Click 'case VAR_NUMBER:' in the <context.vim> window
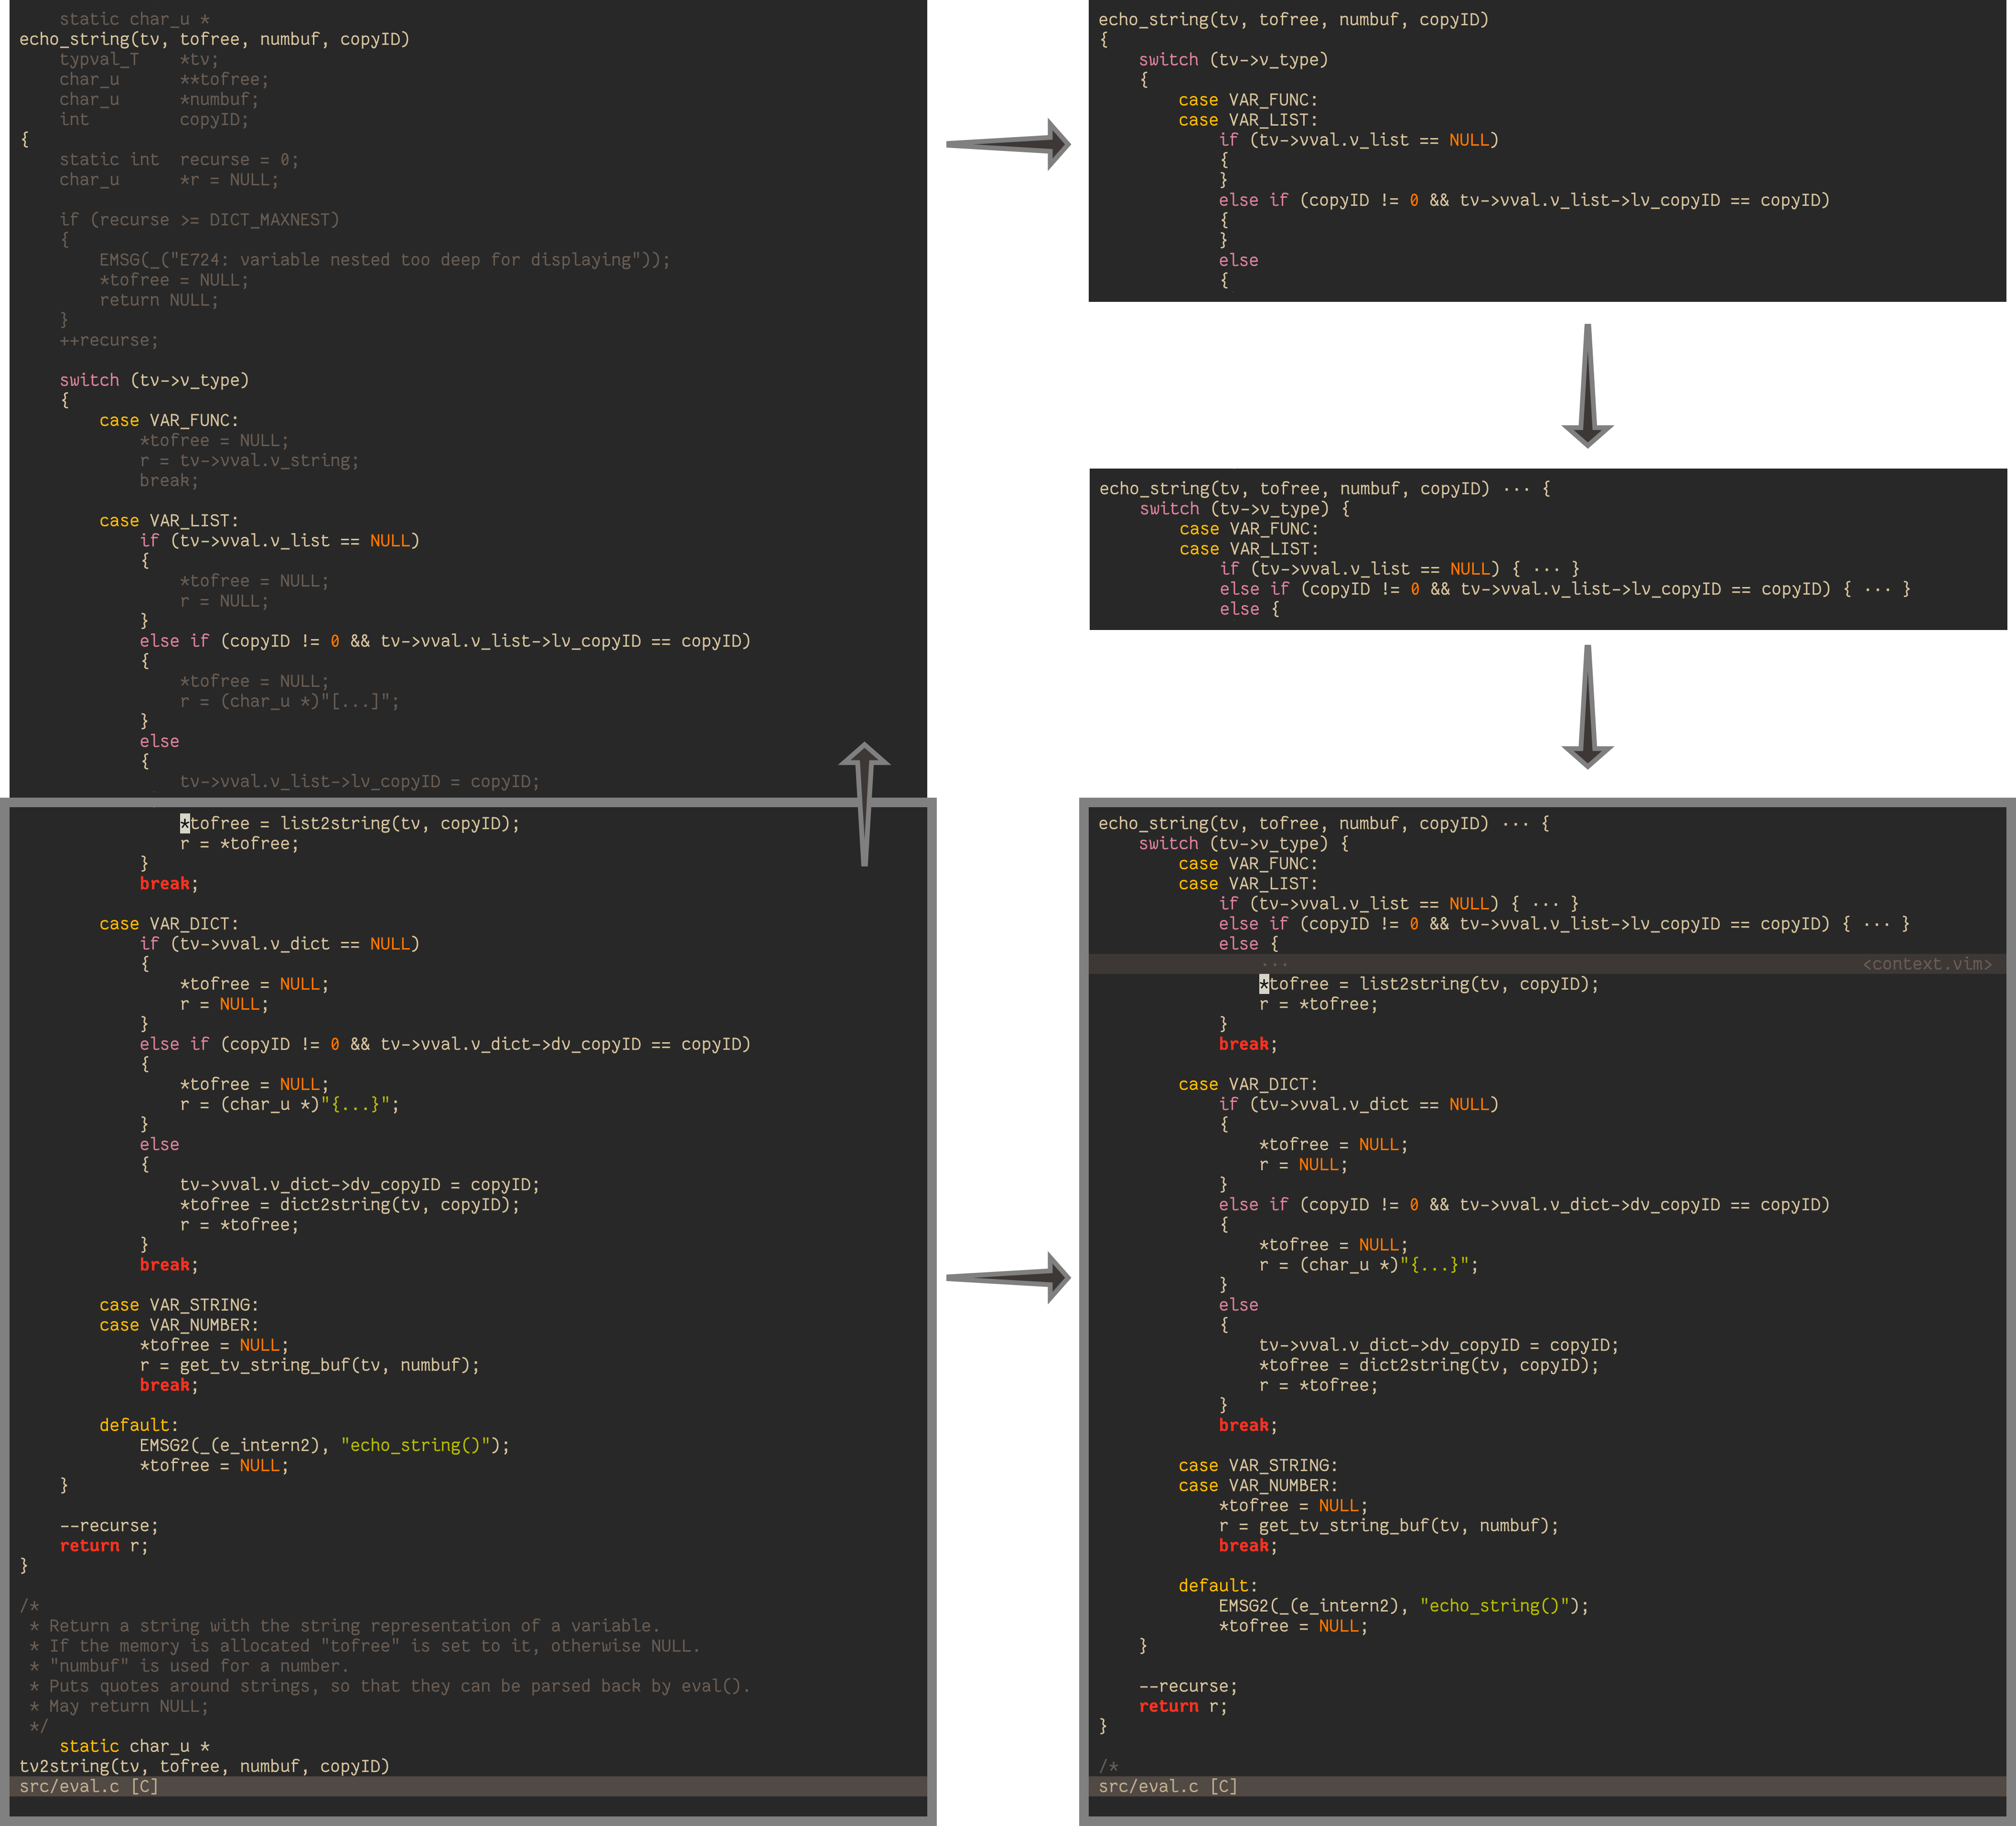 click(x=1258, y=1485)
